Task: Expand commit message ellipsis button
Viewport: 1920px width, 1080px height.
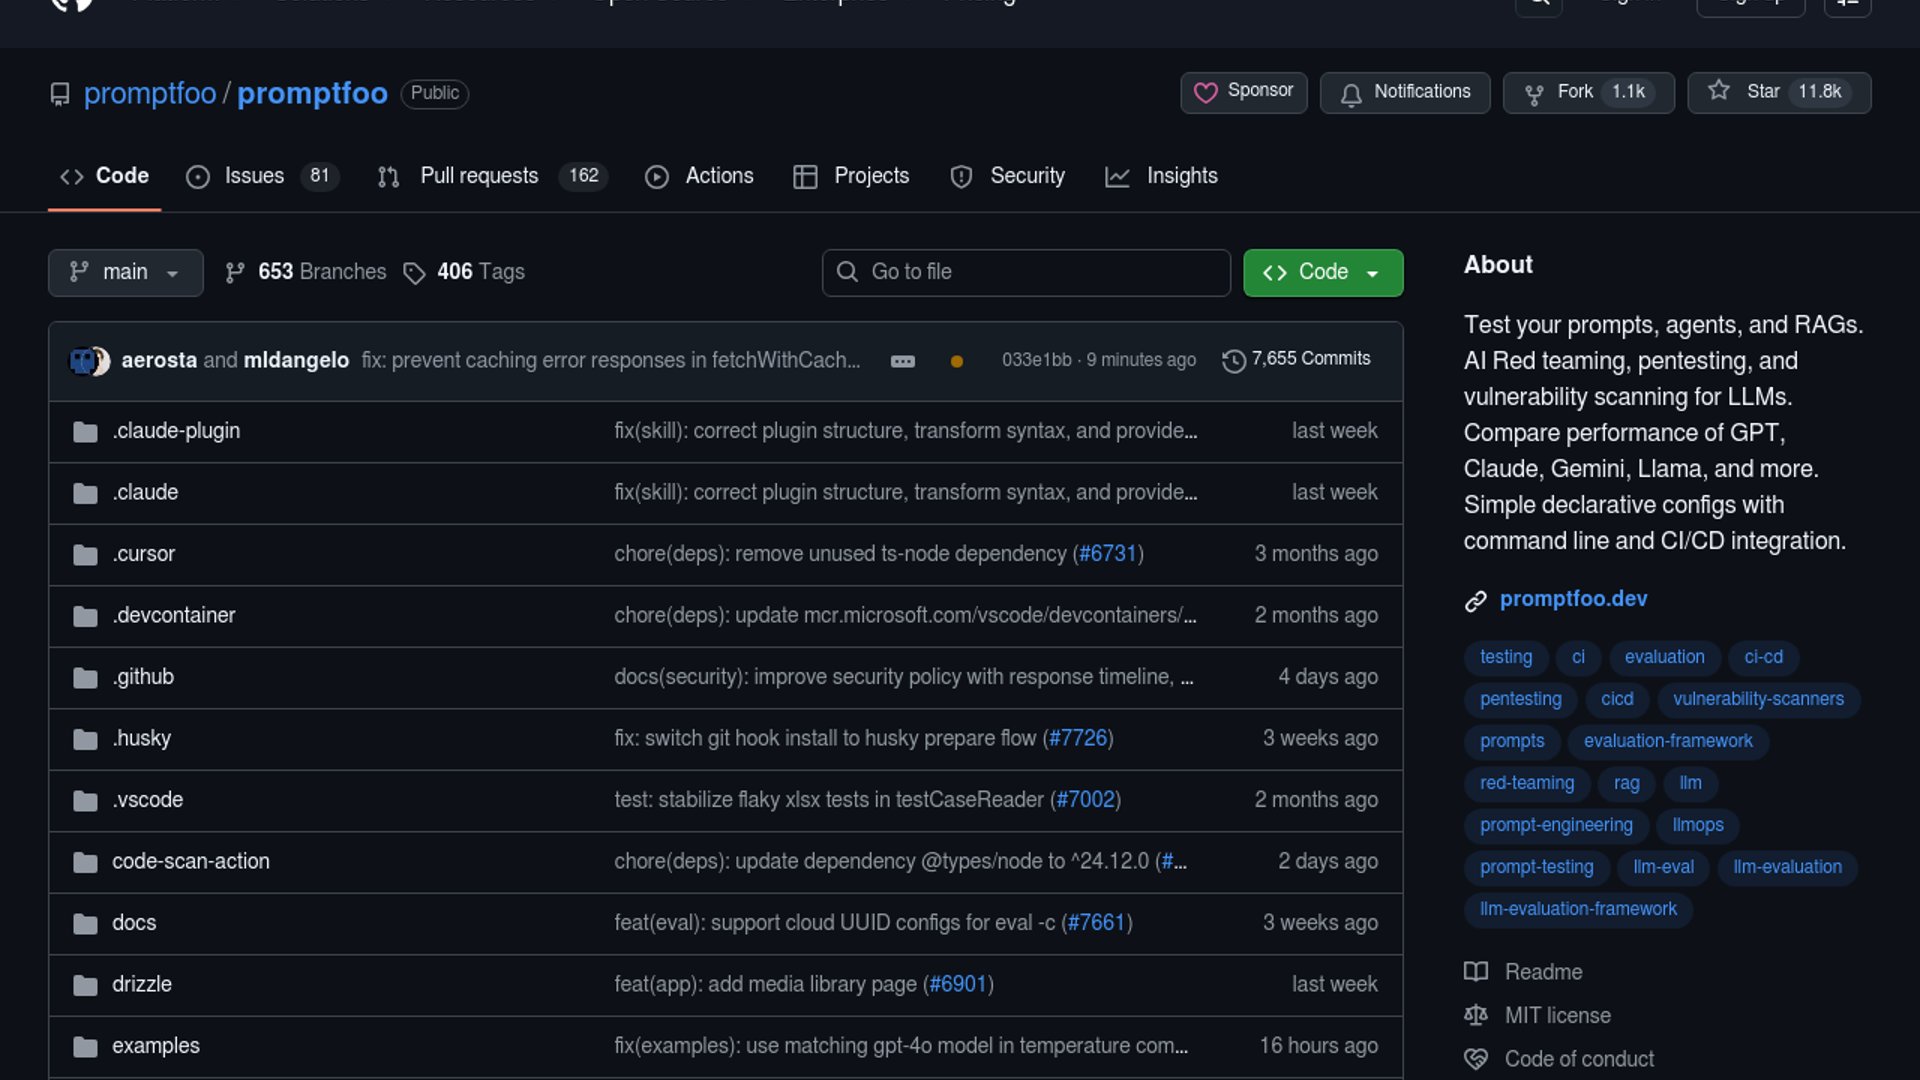Action: tap(902, 361)
